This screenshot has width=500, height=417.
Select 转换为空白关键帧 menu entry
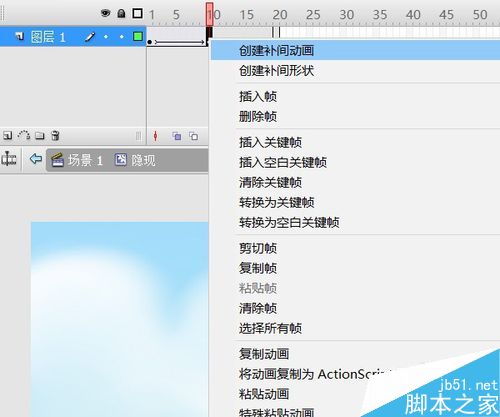pos(355,222)
